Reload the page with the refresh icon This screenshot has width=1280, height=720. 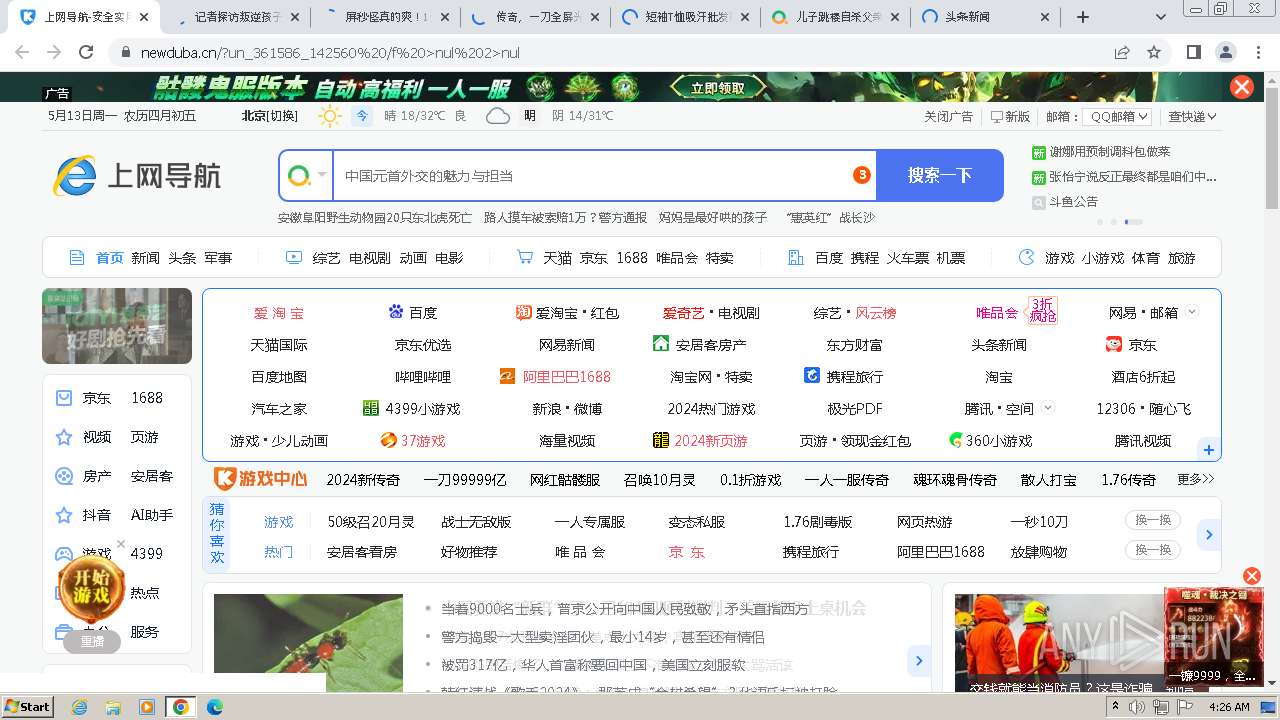tap(86, 52)
